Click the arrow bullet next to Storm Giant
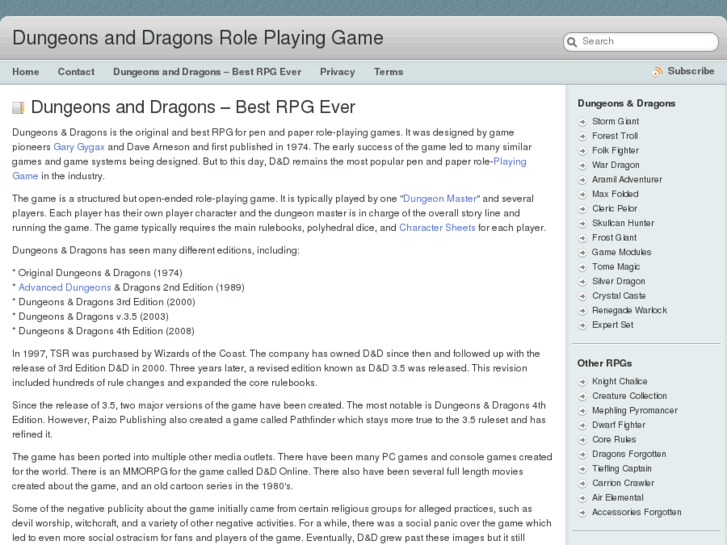727x545 pixels. 582,122
